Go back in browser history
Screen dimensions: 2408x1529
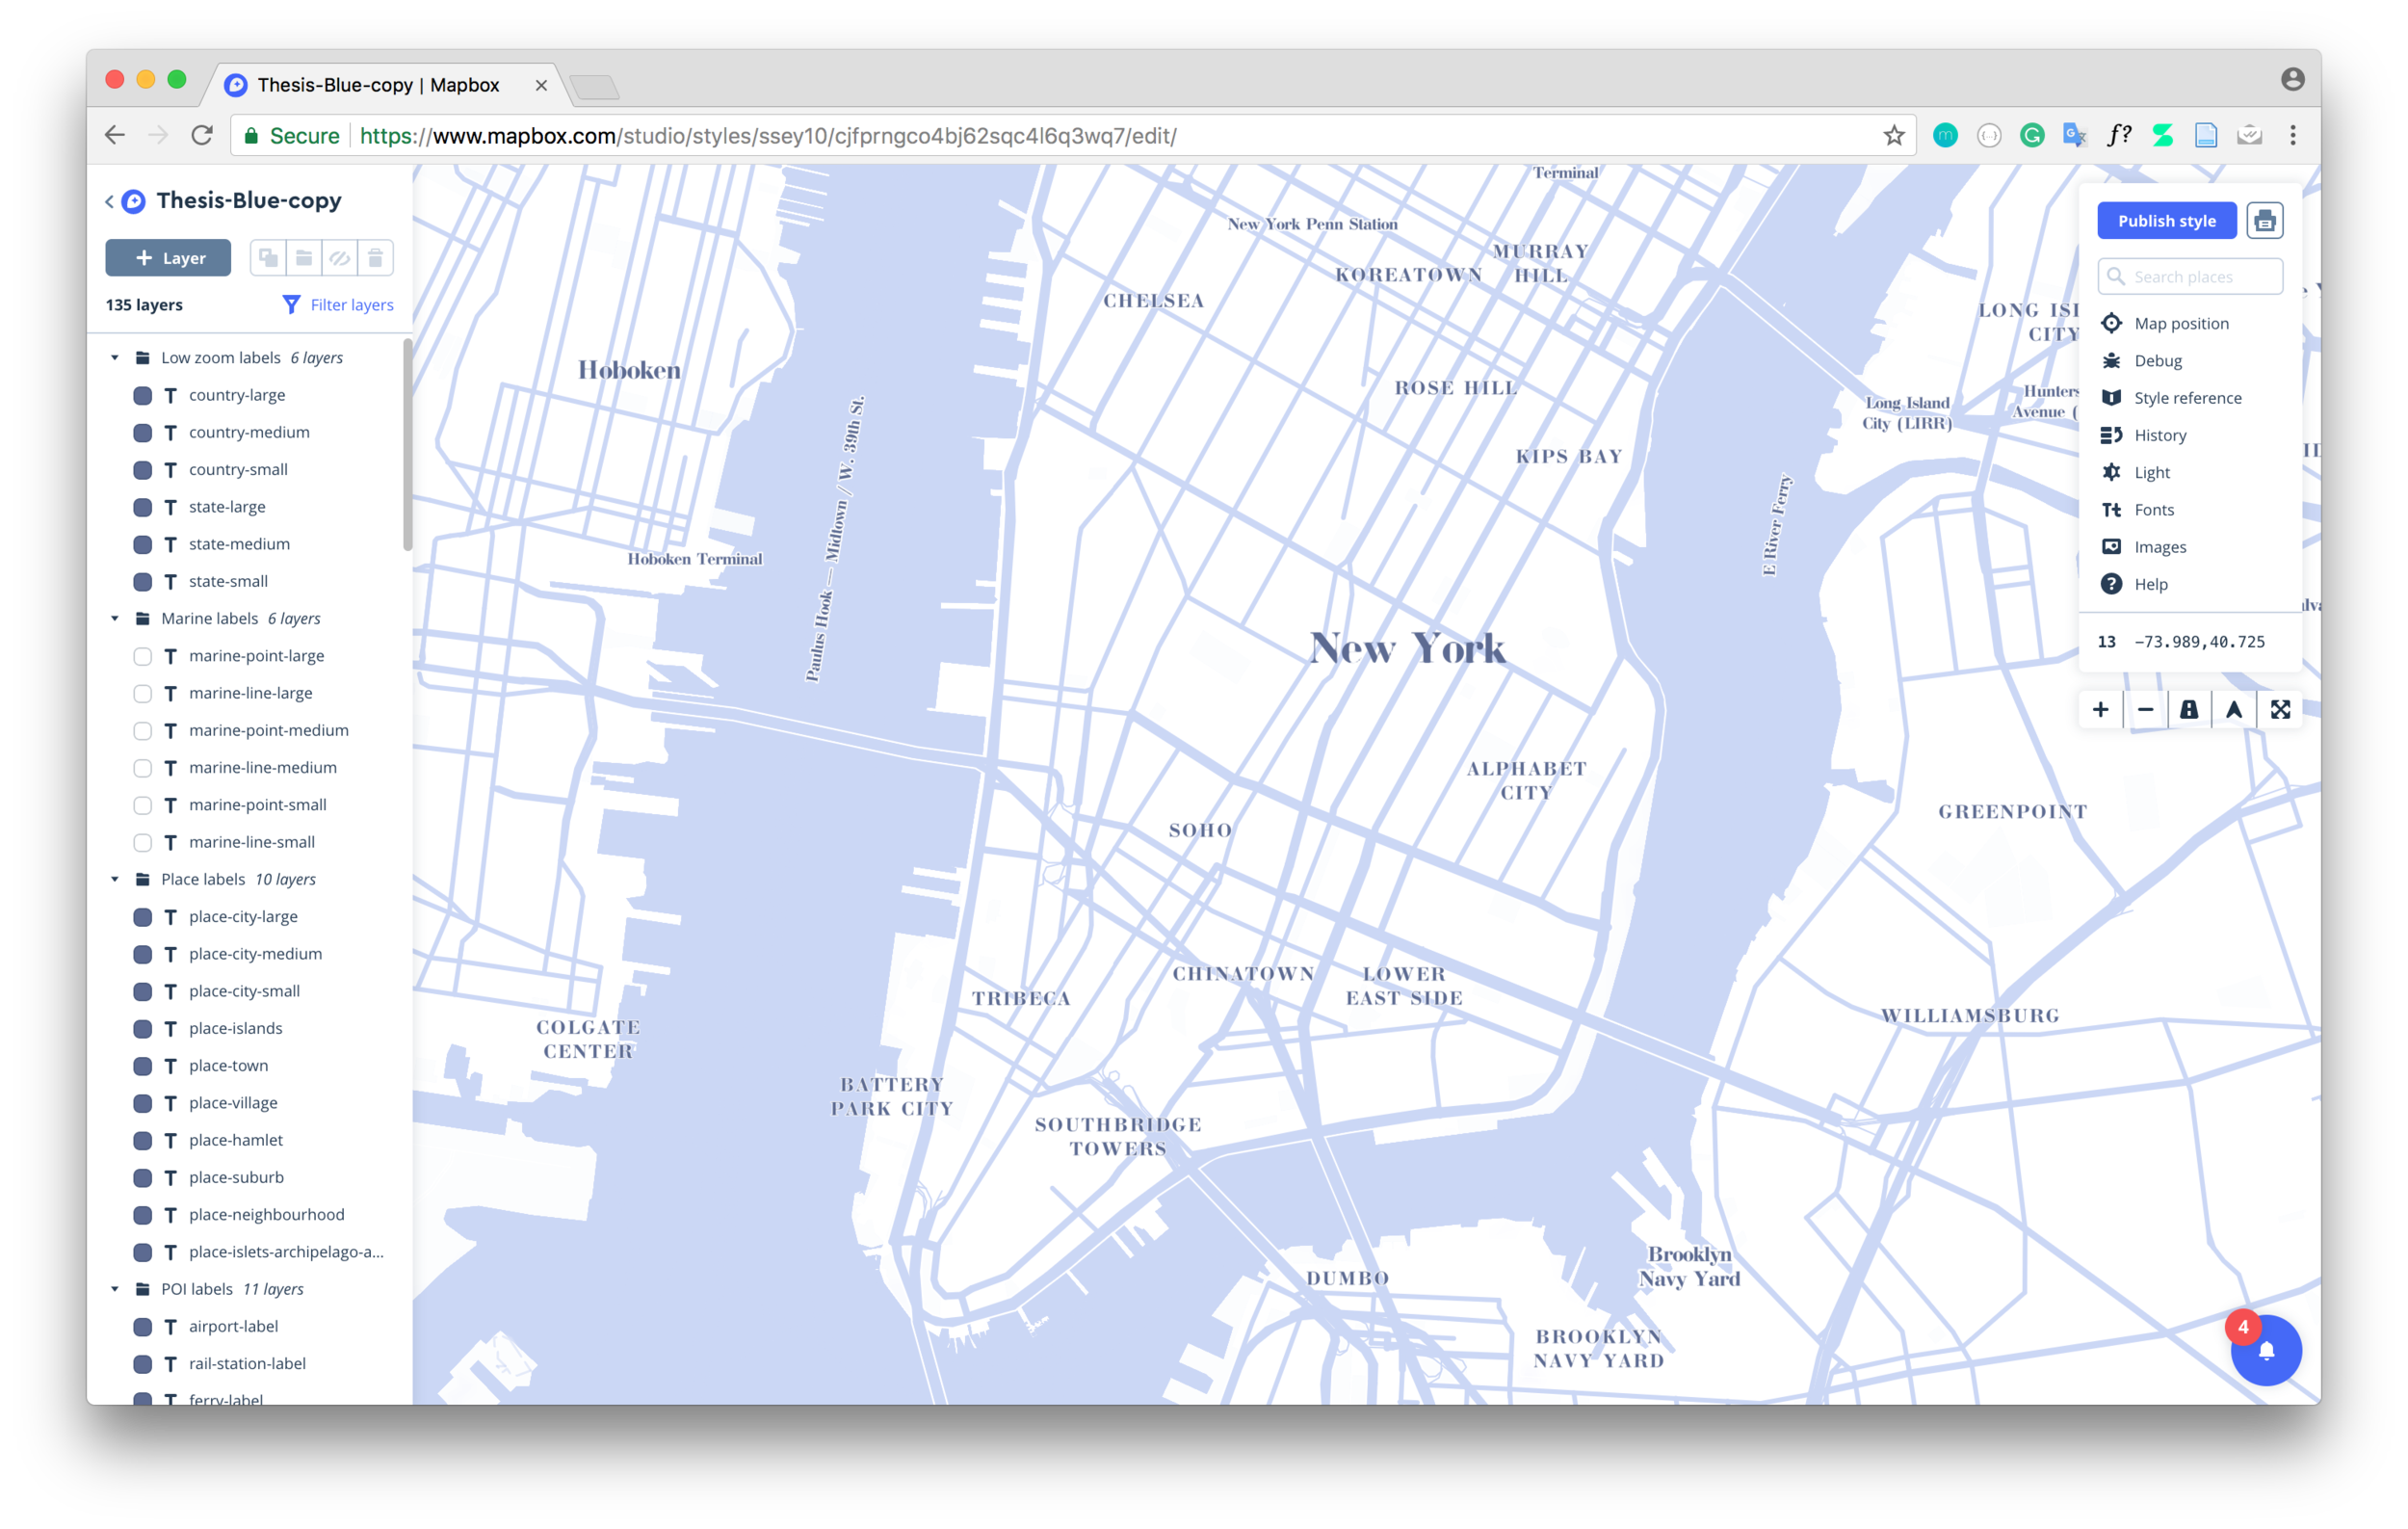click(x=115, y=135)
